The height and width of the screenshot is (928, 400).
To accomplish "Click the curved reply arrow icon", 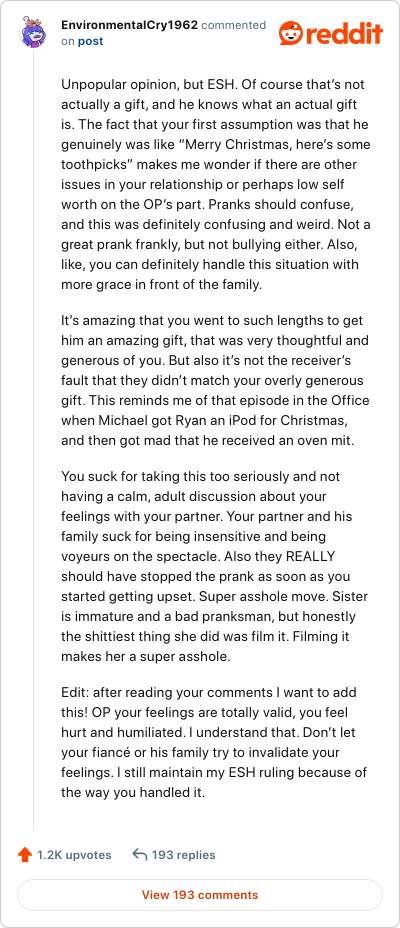I will (x=140, y=855).
